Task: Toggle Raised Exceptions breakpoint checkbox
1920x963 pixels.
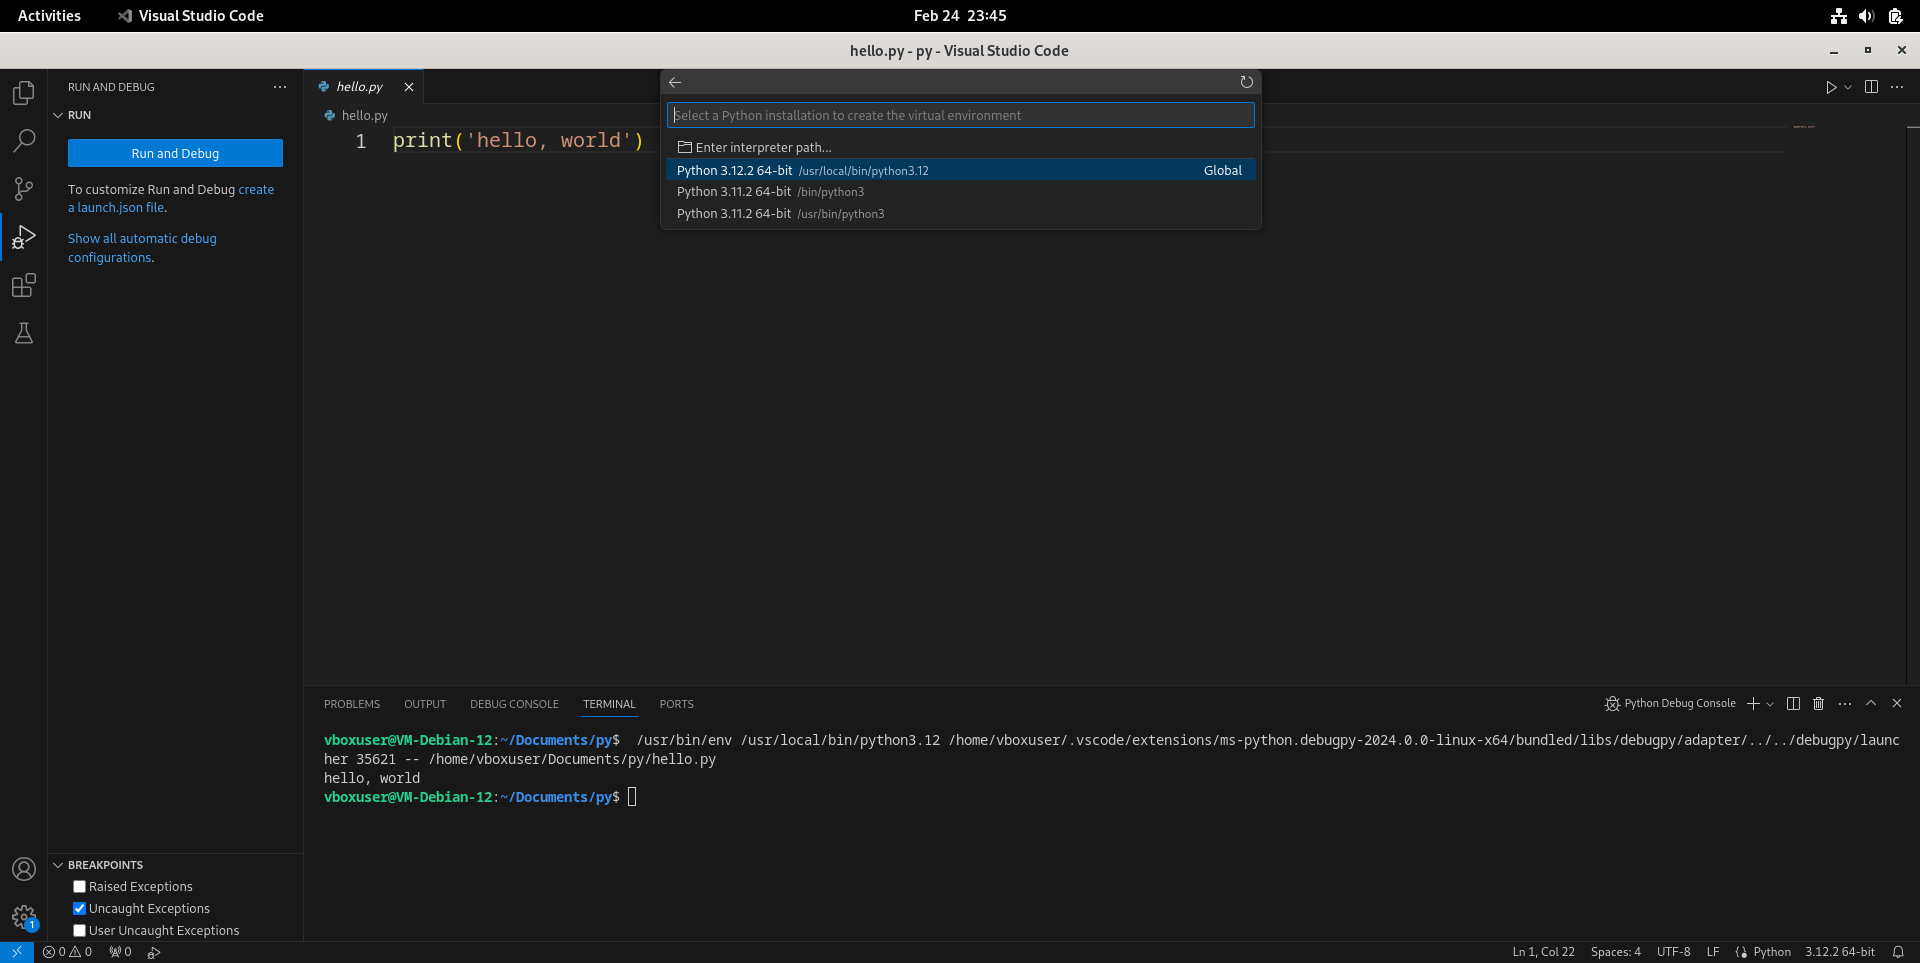Action: click(80, 887)
